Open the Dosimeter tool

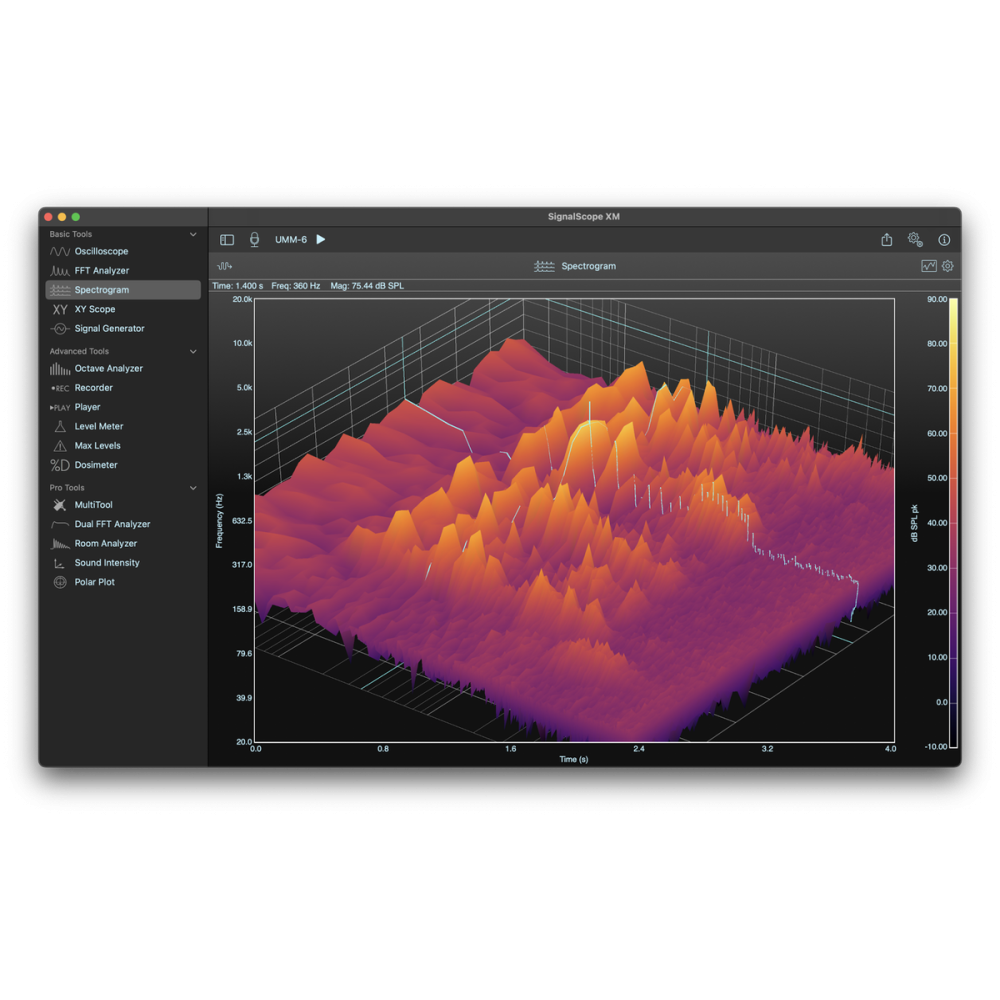pyautogui.click(x=95, y=465)
